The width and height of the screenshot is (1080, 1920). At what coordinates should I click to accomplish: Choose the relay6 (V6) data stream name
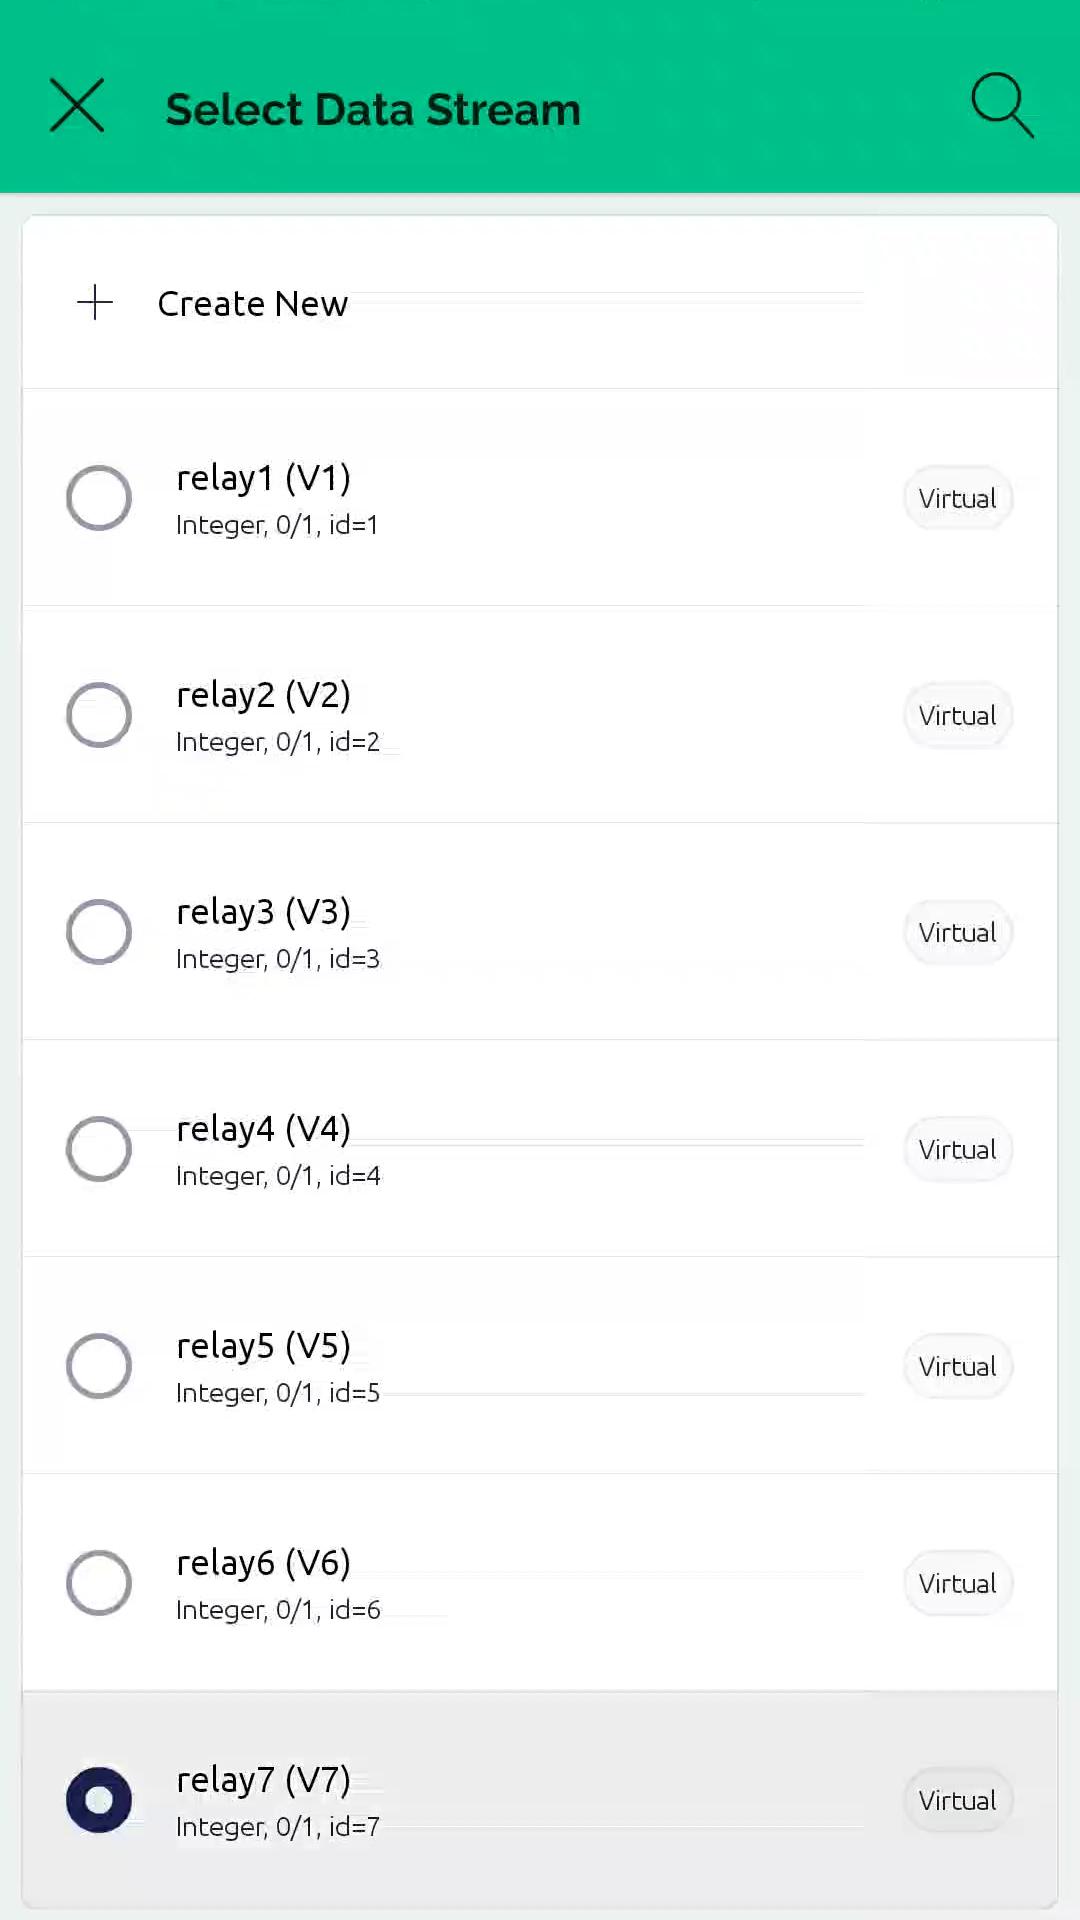tap(263, 1563)
